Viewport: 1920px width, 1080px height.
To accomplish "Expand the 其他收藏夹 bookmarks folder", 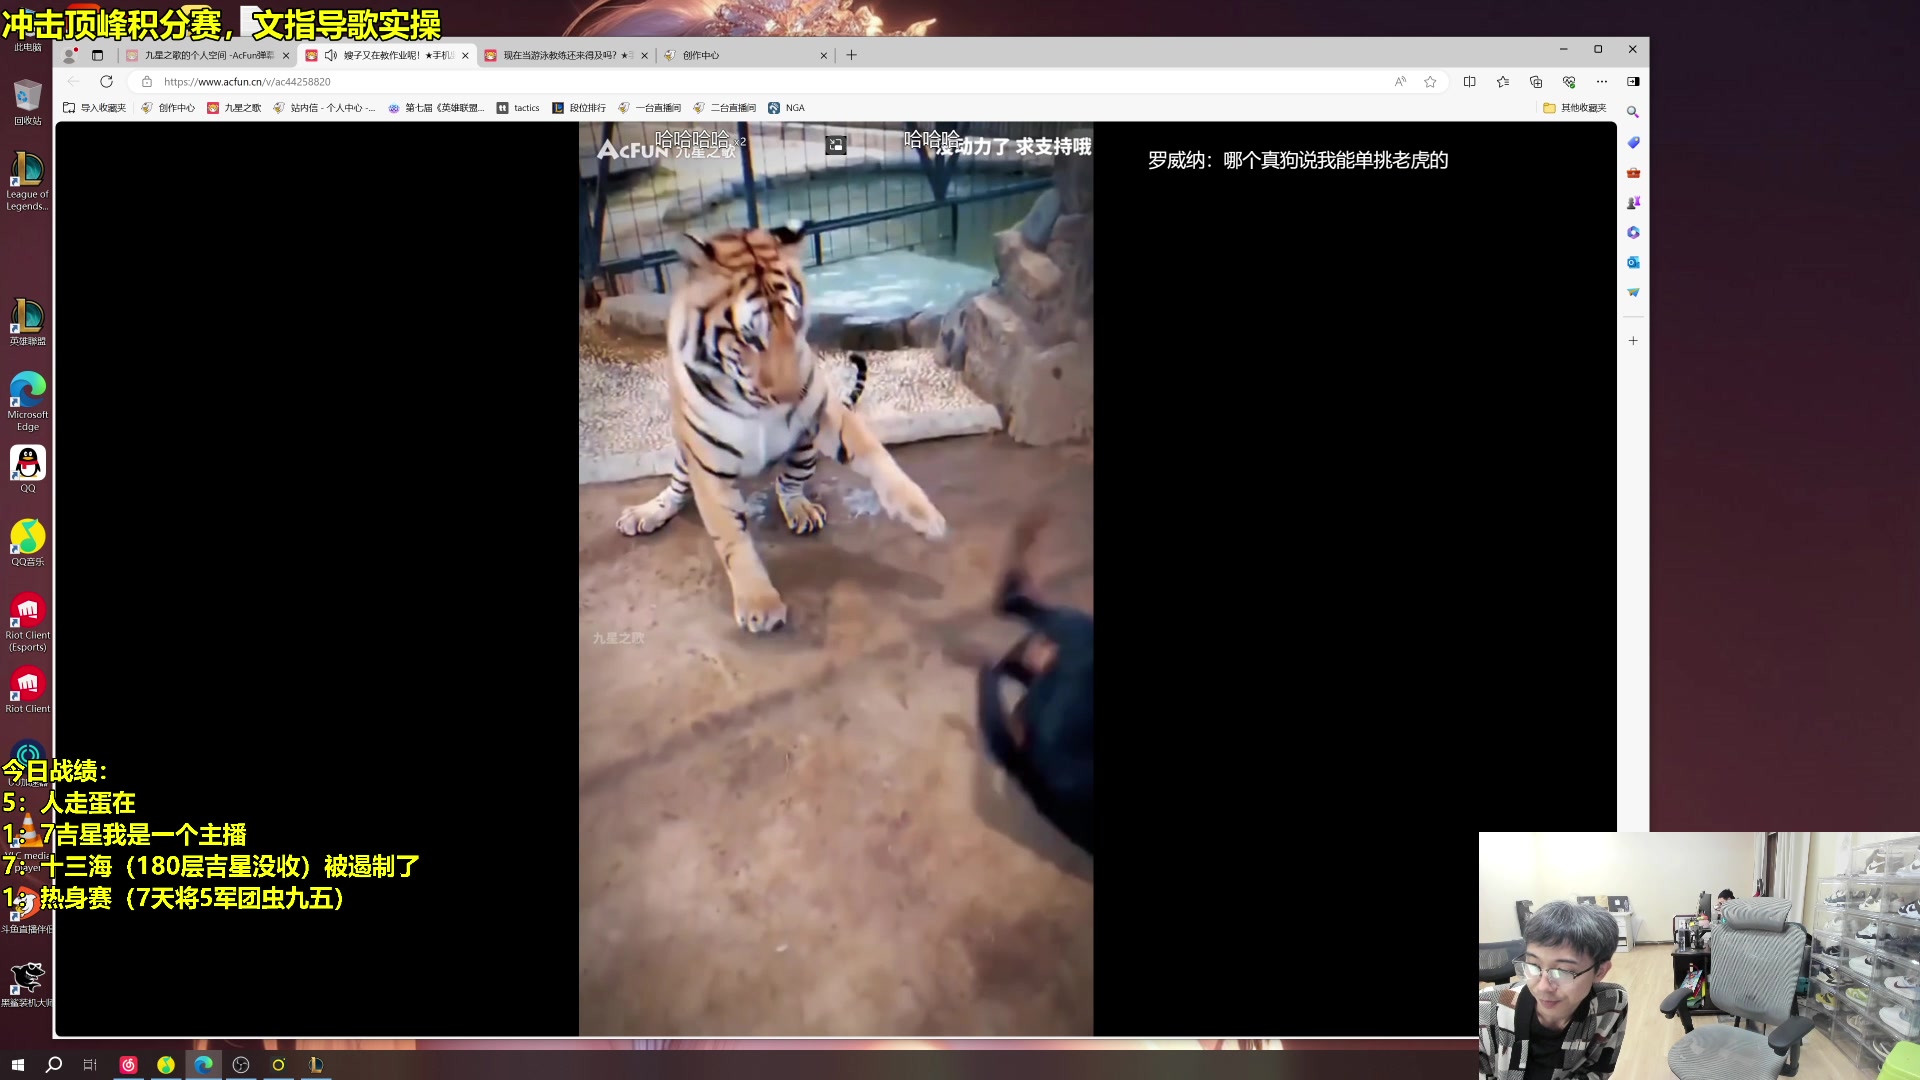I will point(1575,108).
